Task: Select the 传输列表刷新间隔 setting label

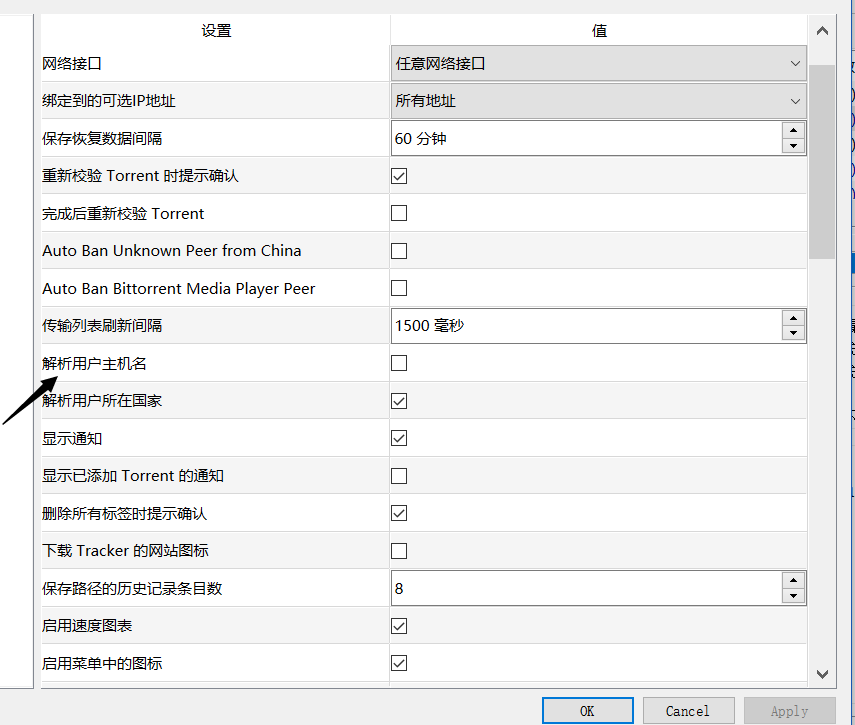Action: coord(102,326)
